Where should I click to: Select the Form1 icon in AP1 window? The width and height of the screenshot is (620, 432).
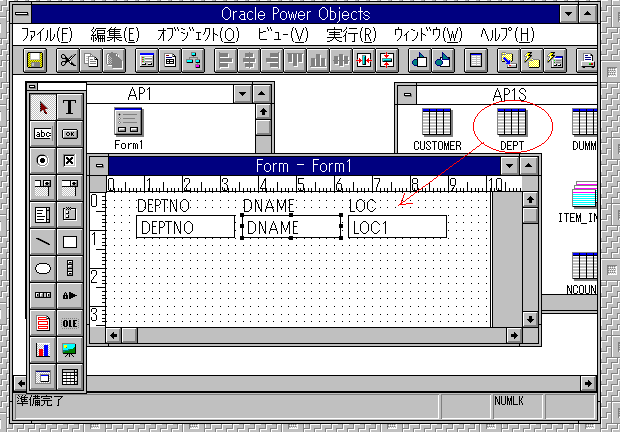point(129,129)
